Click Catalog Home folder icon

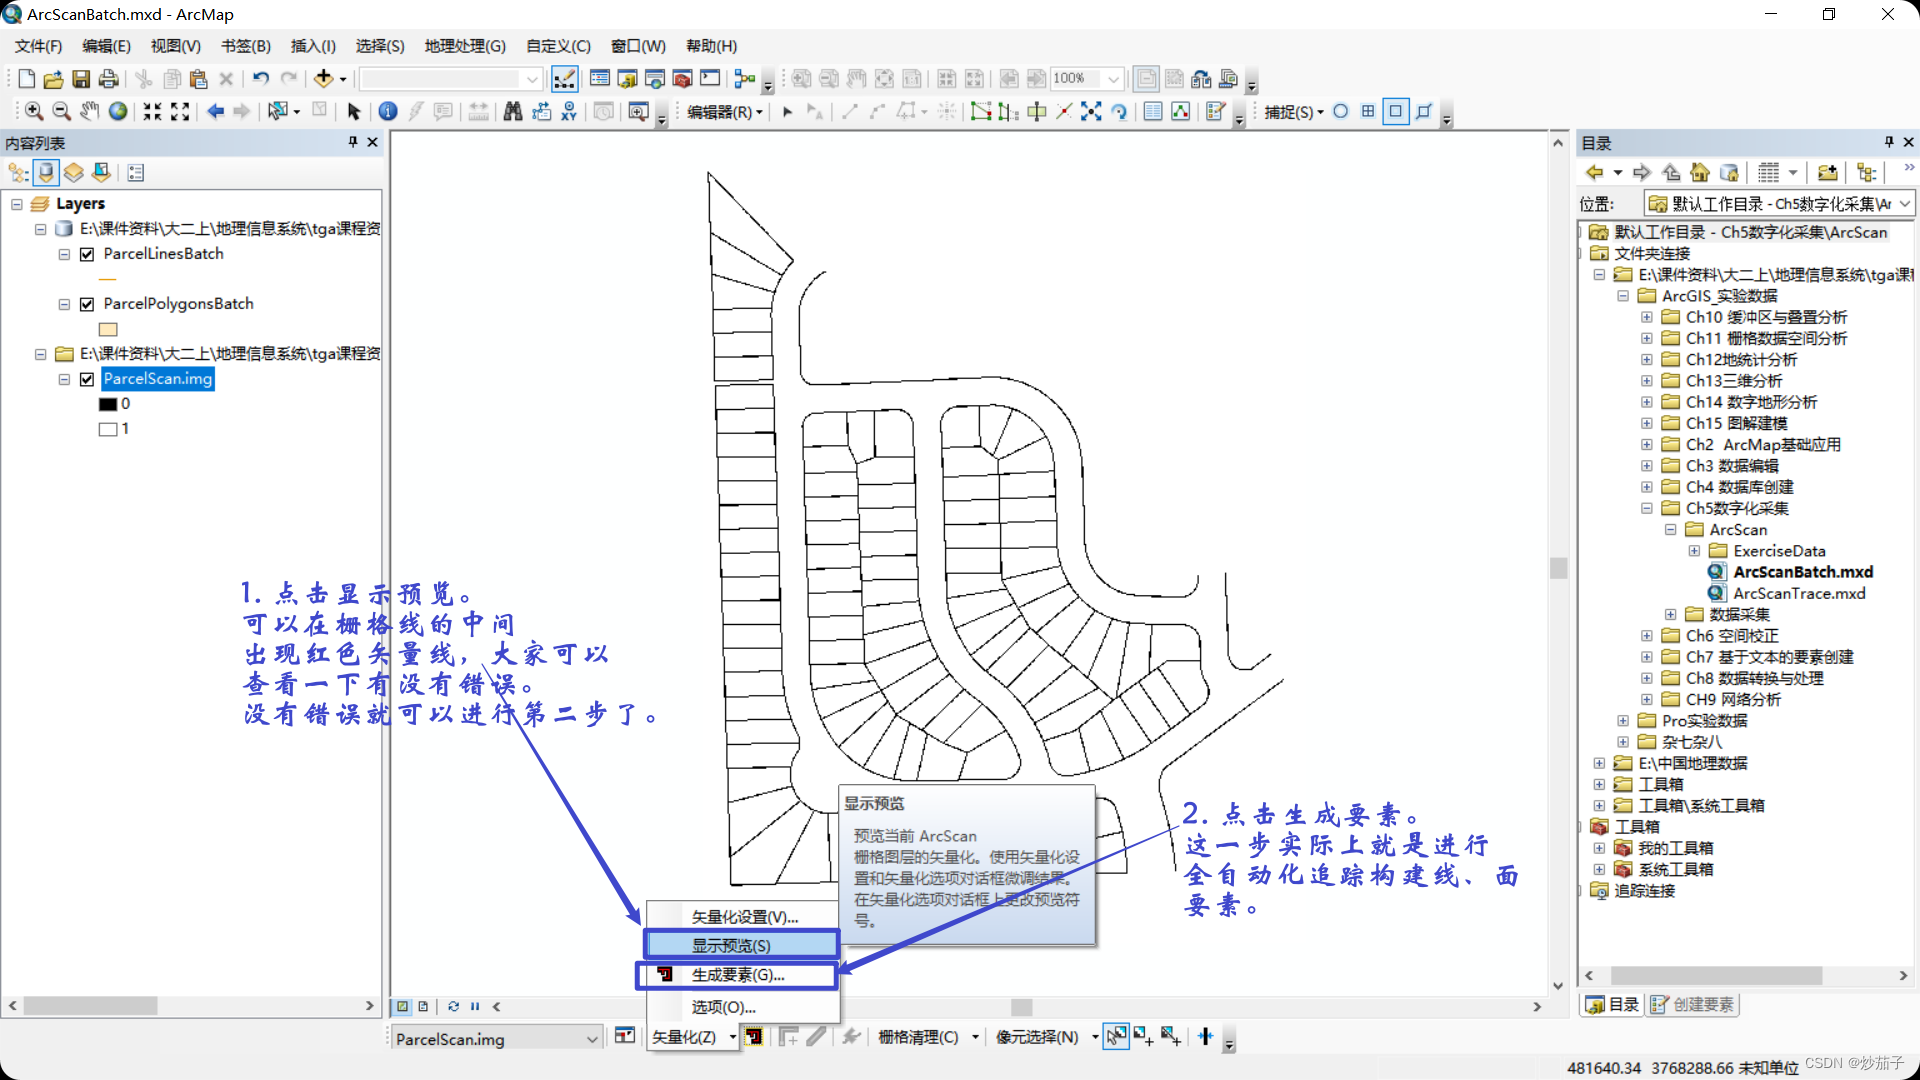(x=1699, y=172)
